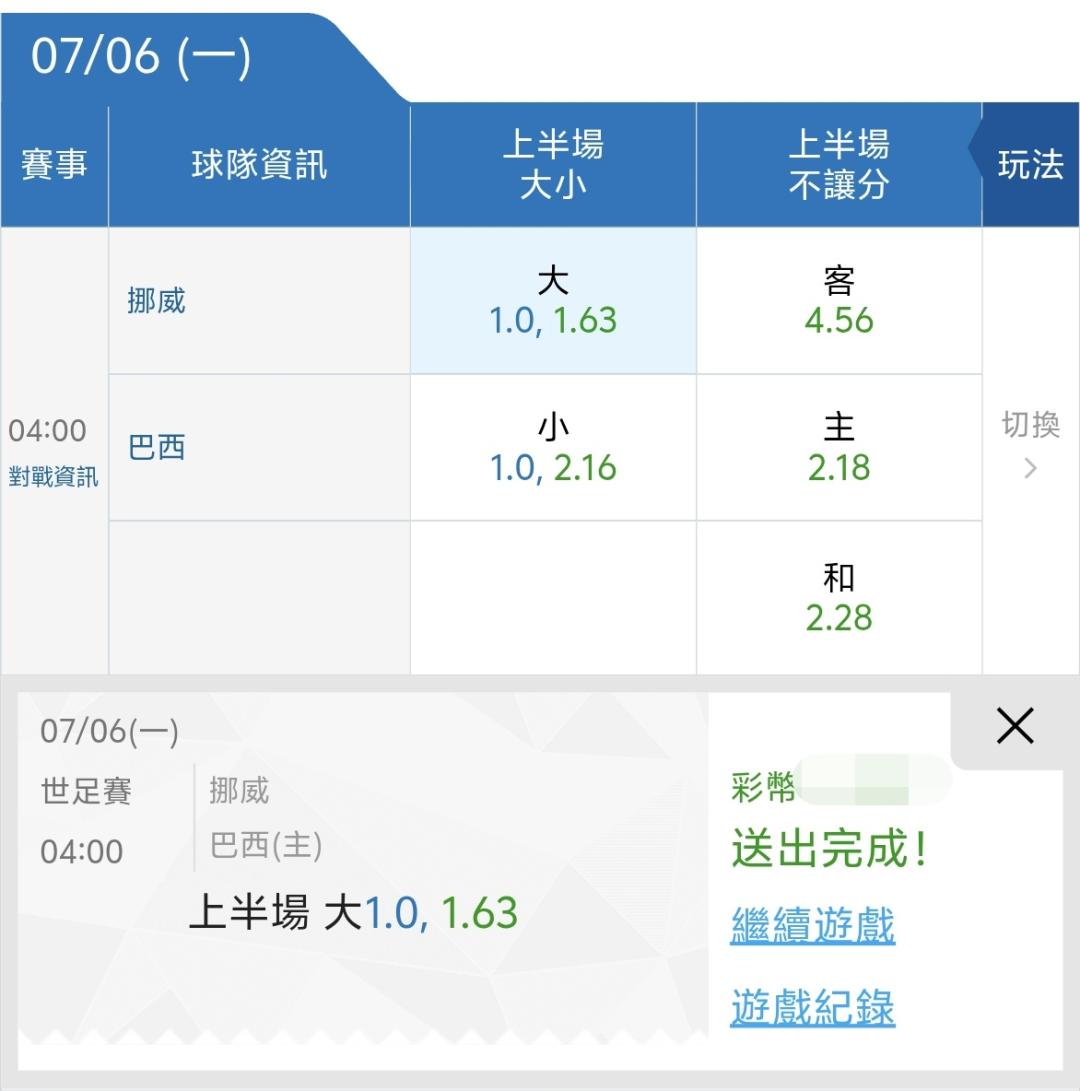Open team info for 巴西
Image resolution: width=1080 pixels, height=1091 pixels.
click(157, 447)
